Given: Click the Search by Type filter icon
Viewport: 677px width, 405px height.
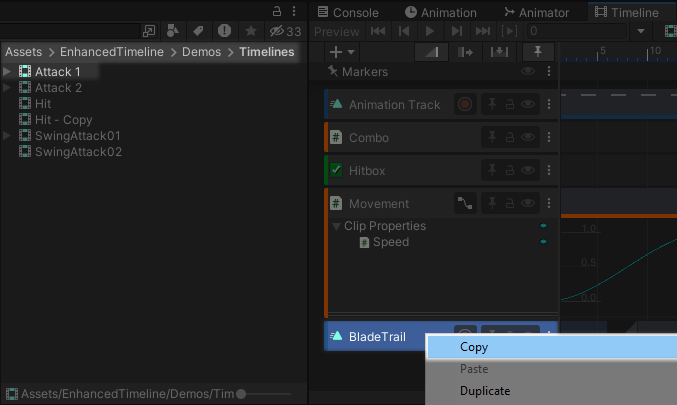Looking at the screenshot, I should (x=173, y=31).
